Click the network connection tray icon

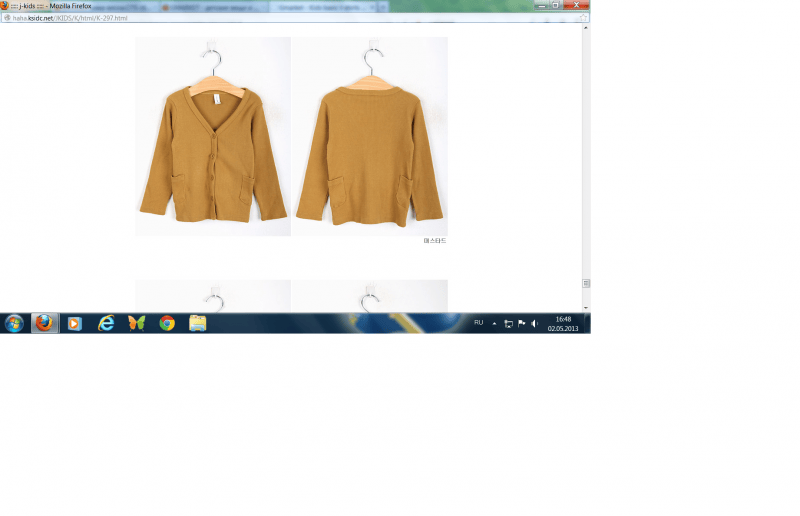509,324
